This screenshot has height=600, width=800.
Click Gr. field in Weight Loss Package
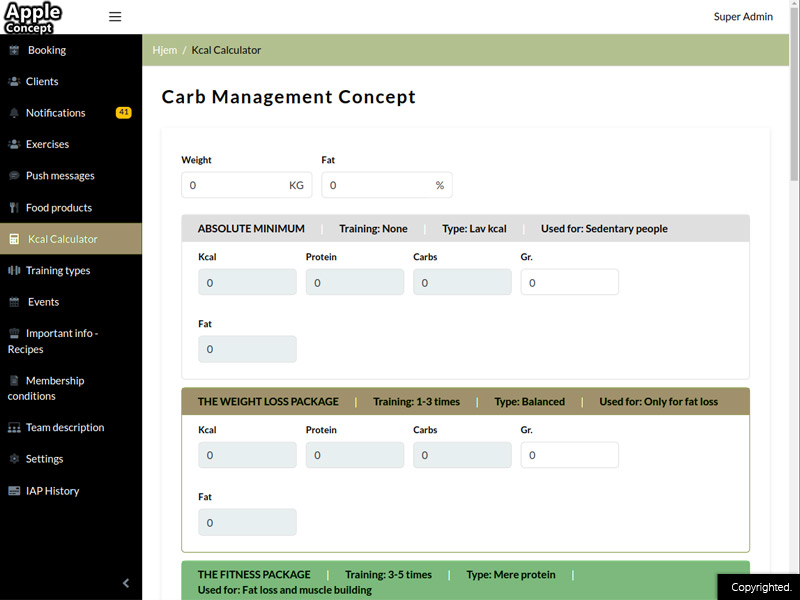click(x=569, y=455)
